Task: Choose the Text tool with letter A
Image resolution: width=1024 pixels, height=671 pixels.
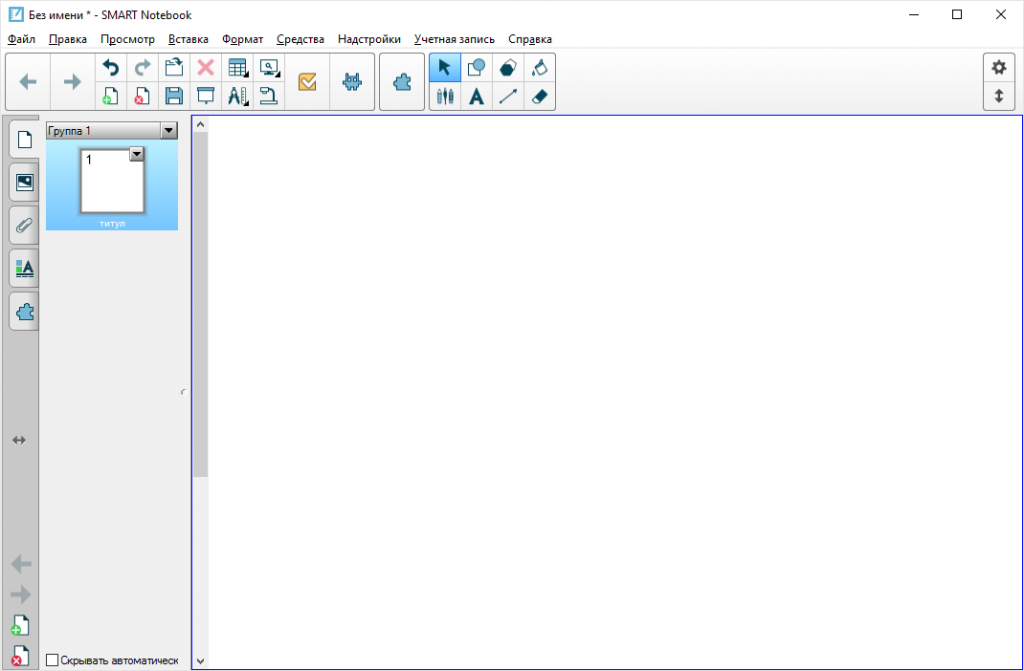Action: tap(477, 97)
